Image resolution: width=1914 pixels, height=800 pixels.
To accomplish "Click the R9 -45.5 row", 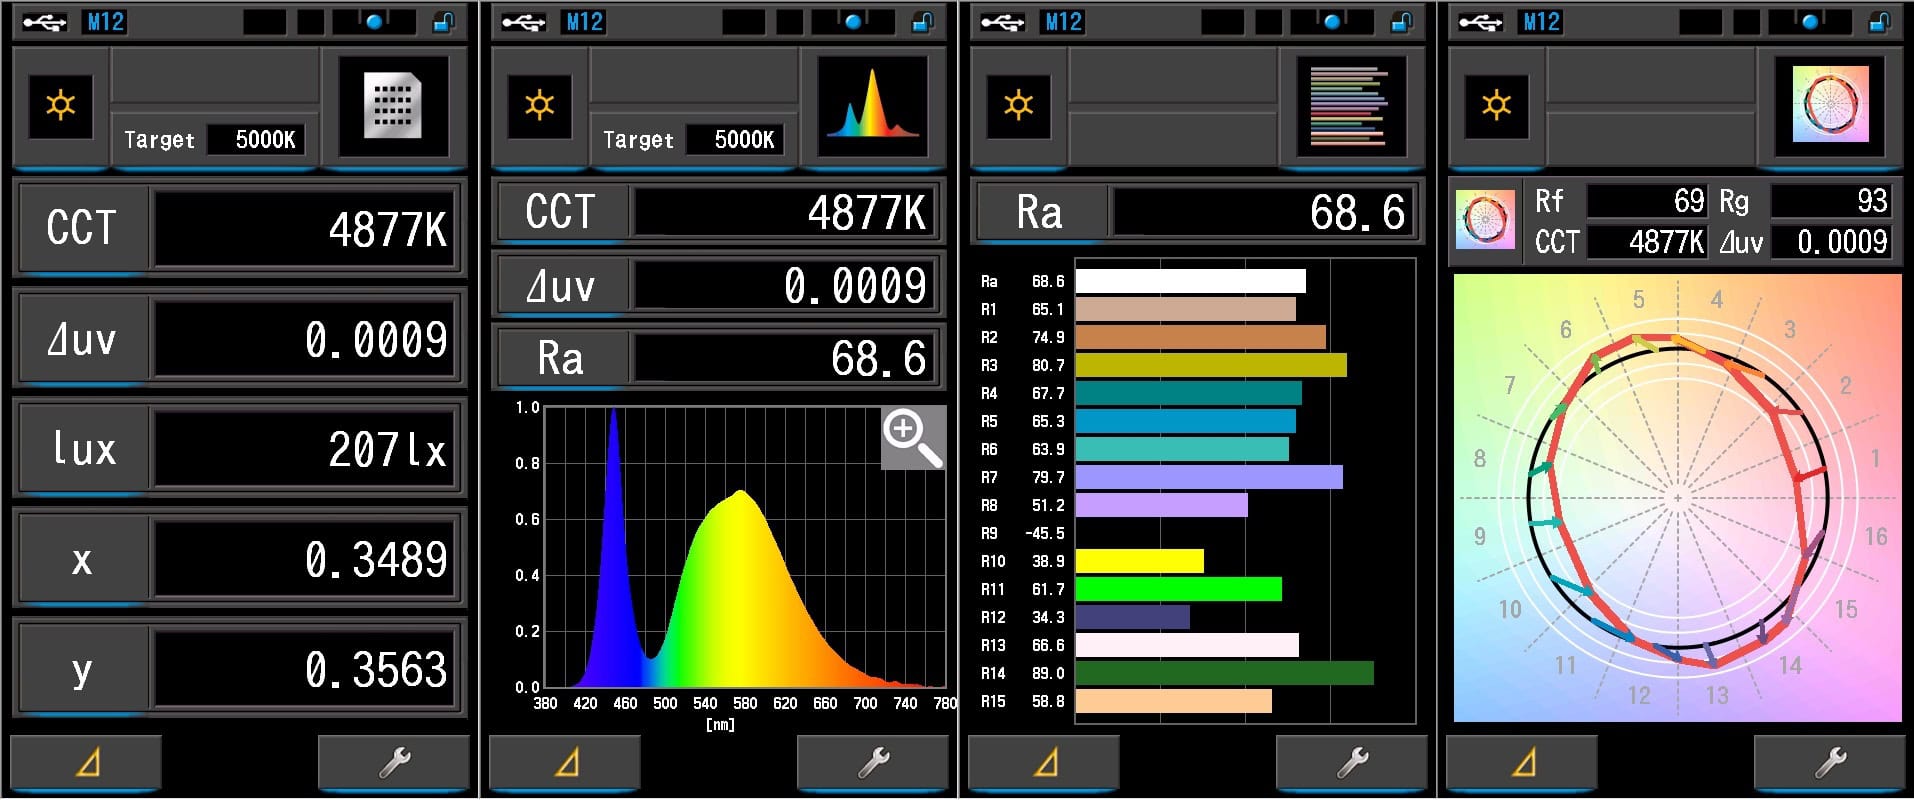I will pyautogui.click(x=1023, y=533).
